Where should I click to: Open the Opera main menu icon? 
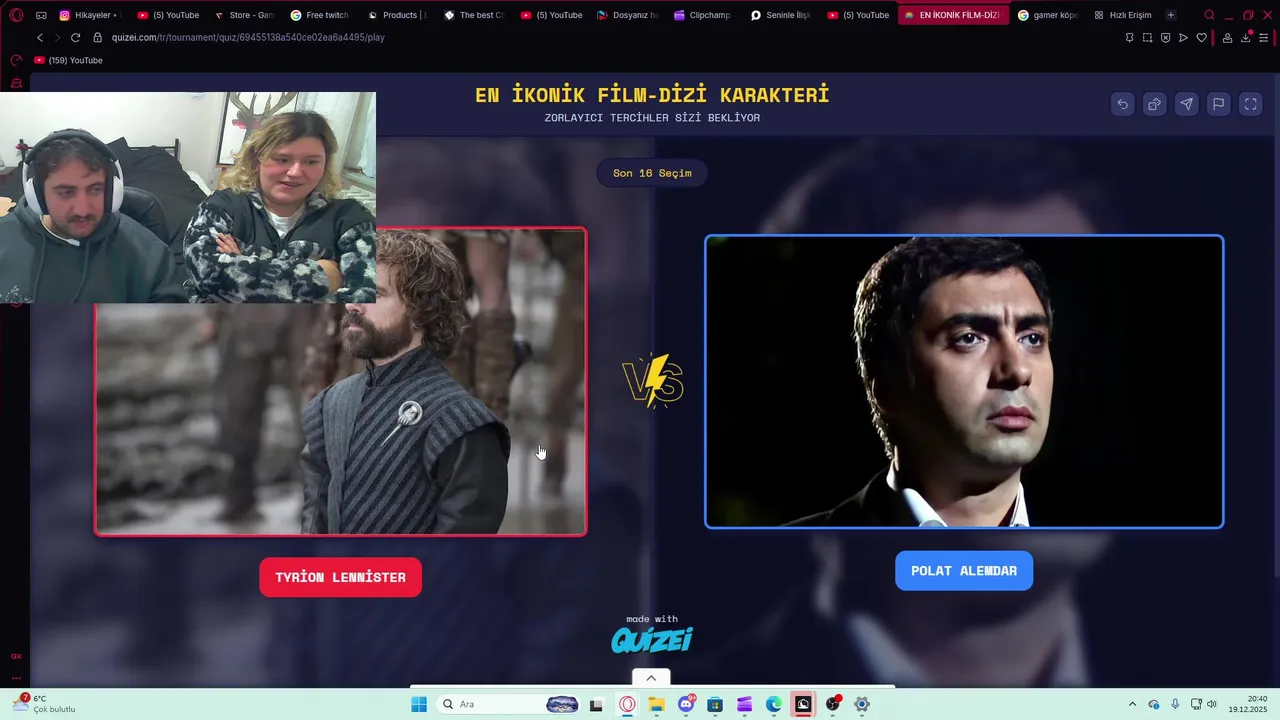(16, 15)
